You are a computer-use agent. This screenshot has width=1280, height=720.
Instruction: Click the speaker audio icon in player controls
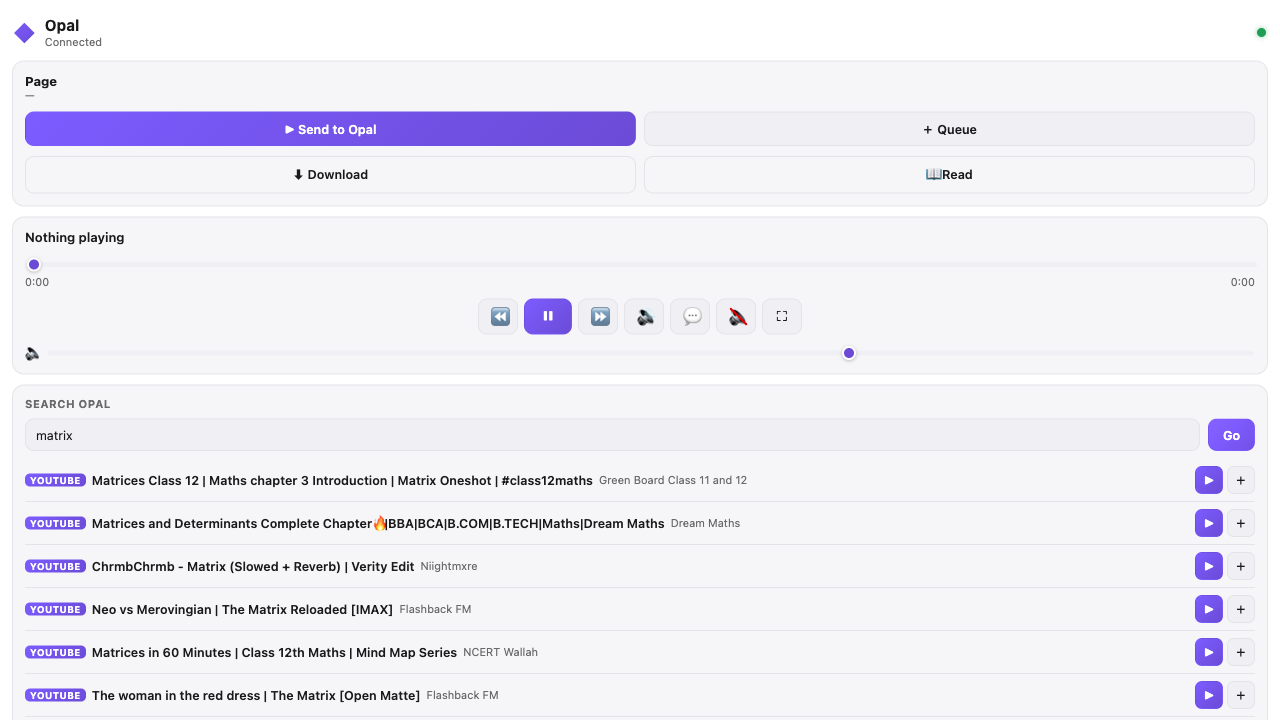(x=644, y=316)
